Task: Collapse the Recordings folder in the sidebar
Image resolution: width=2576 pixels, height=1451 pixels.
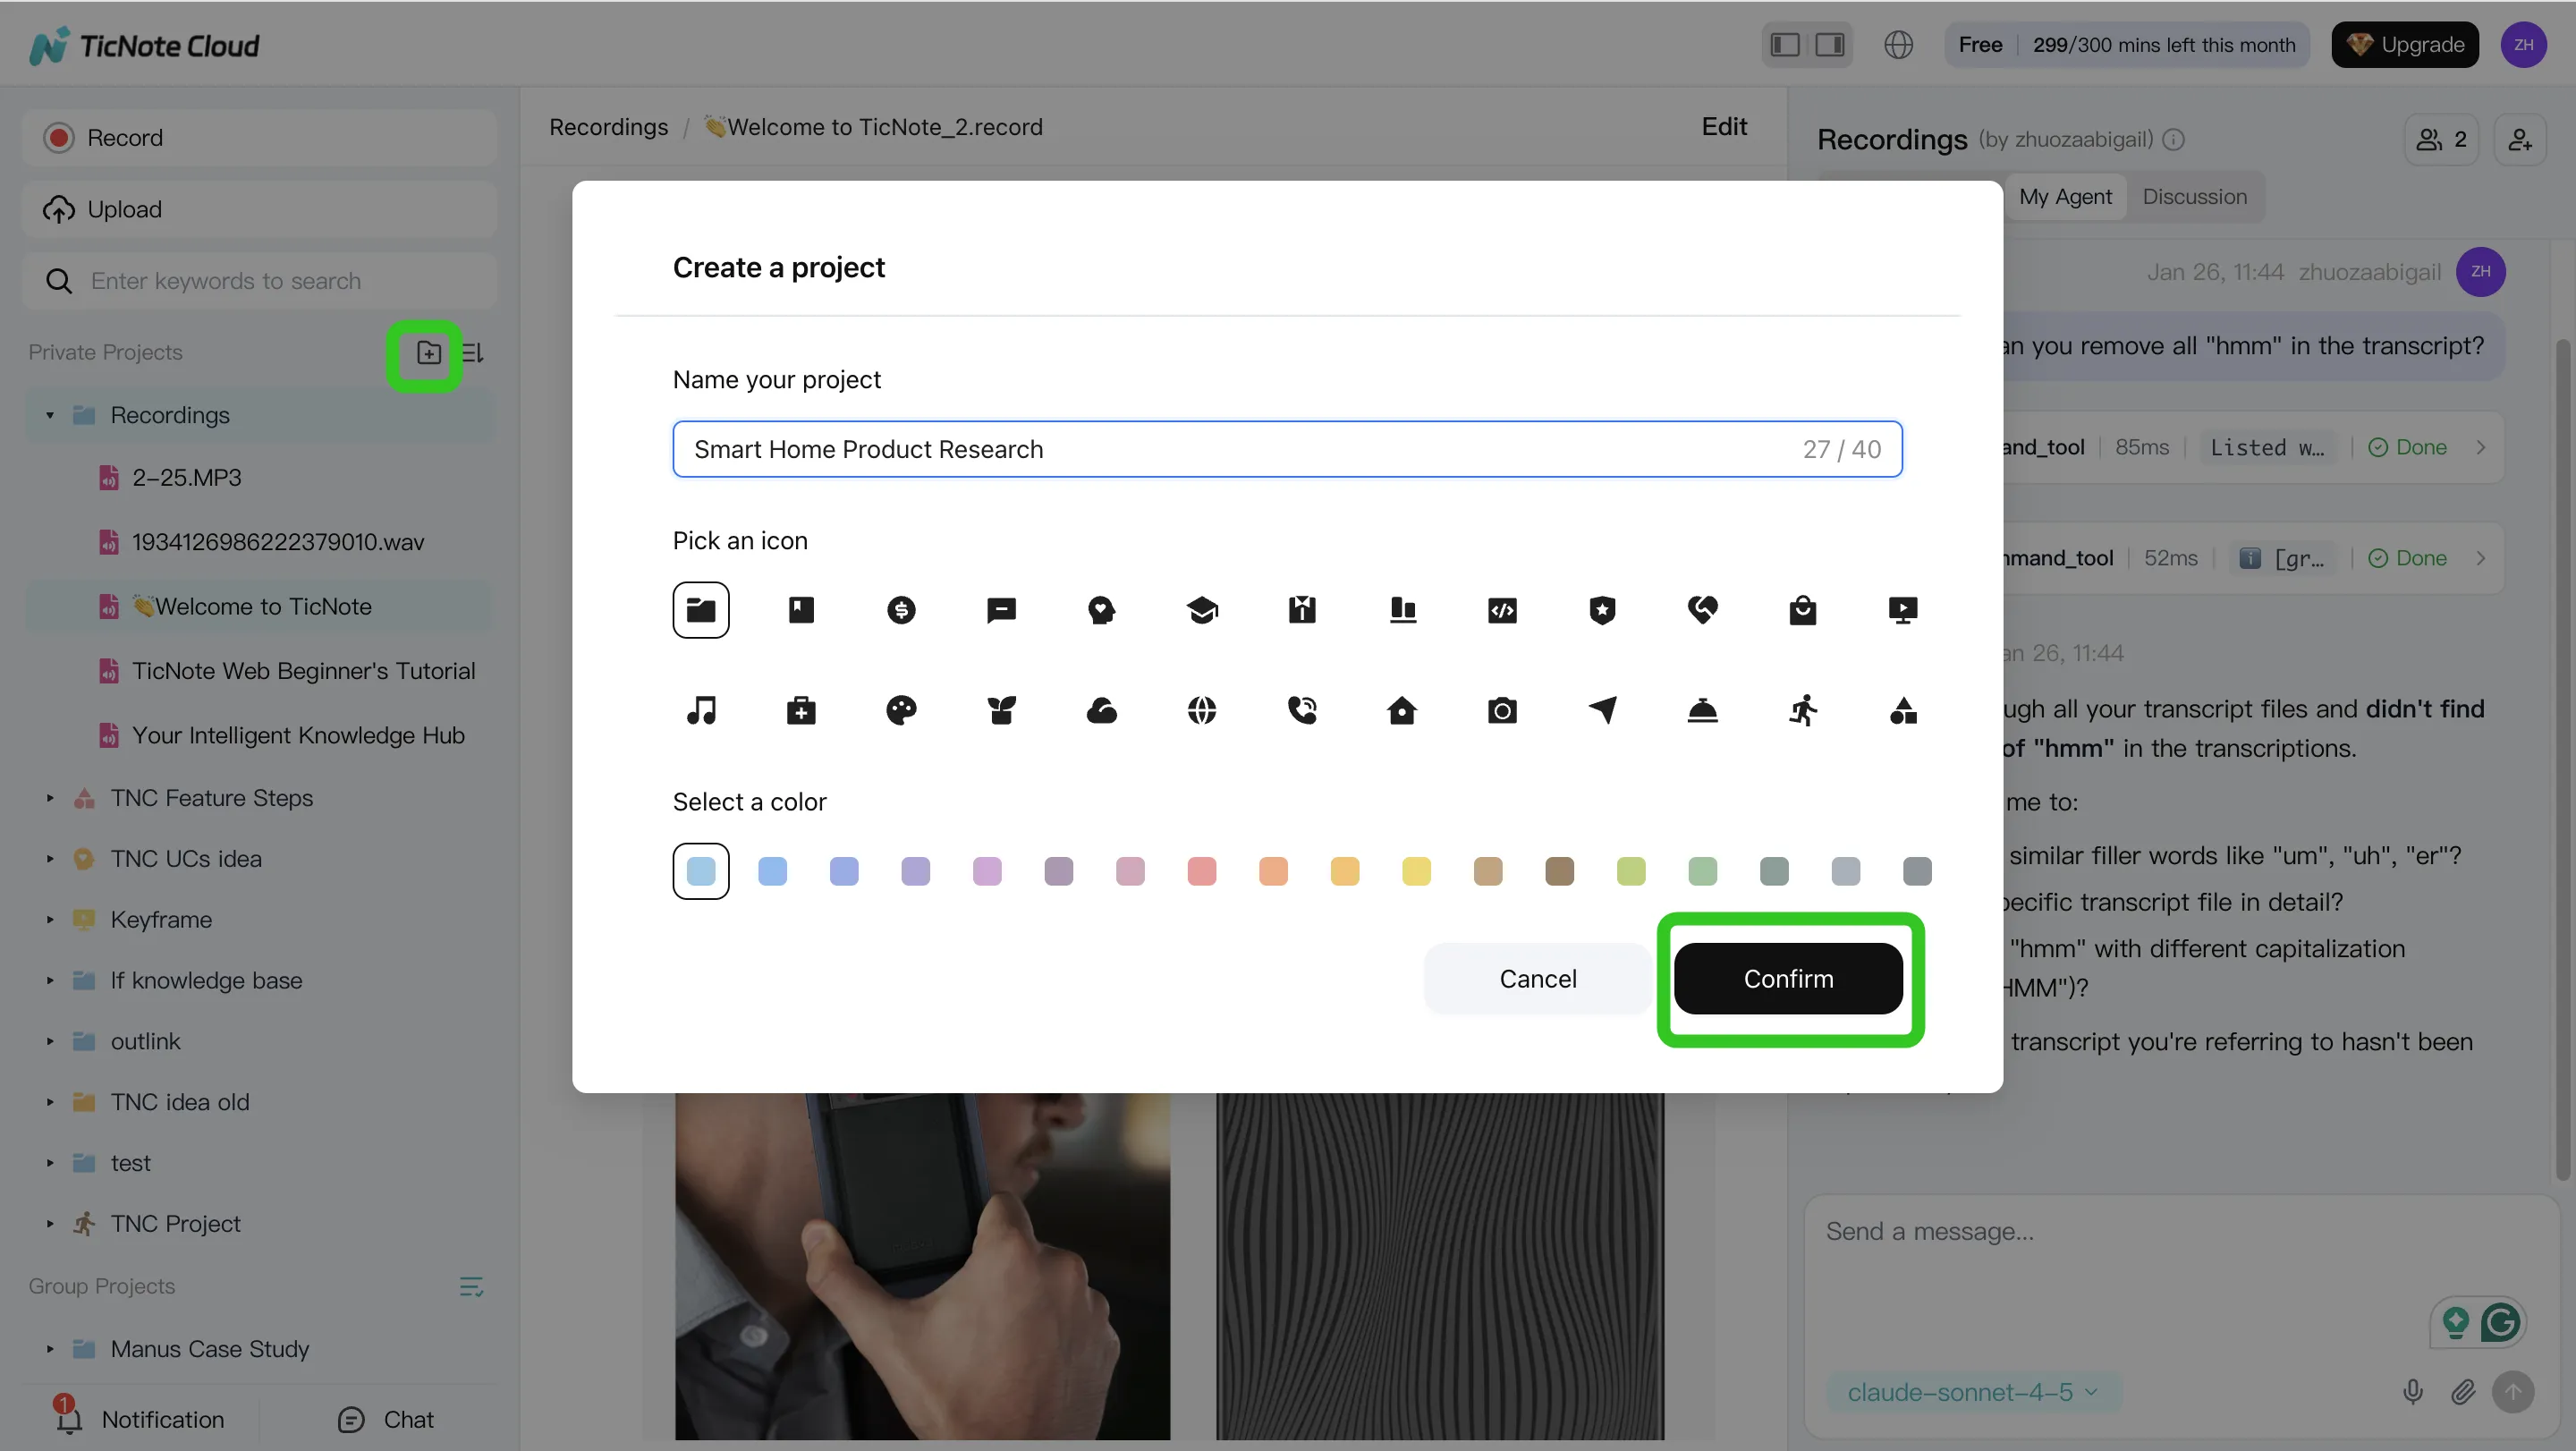Action: pos(49,414)
